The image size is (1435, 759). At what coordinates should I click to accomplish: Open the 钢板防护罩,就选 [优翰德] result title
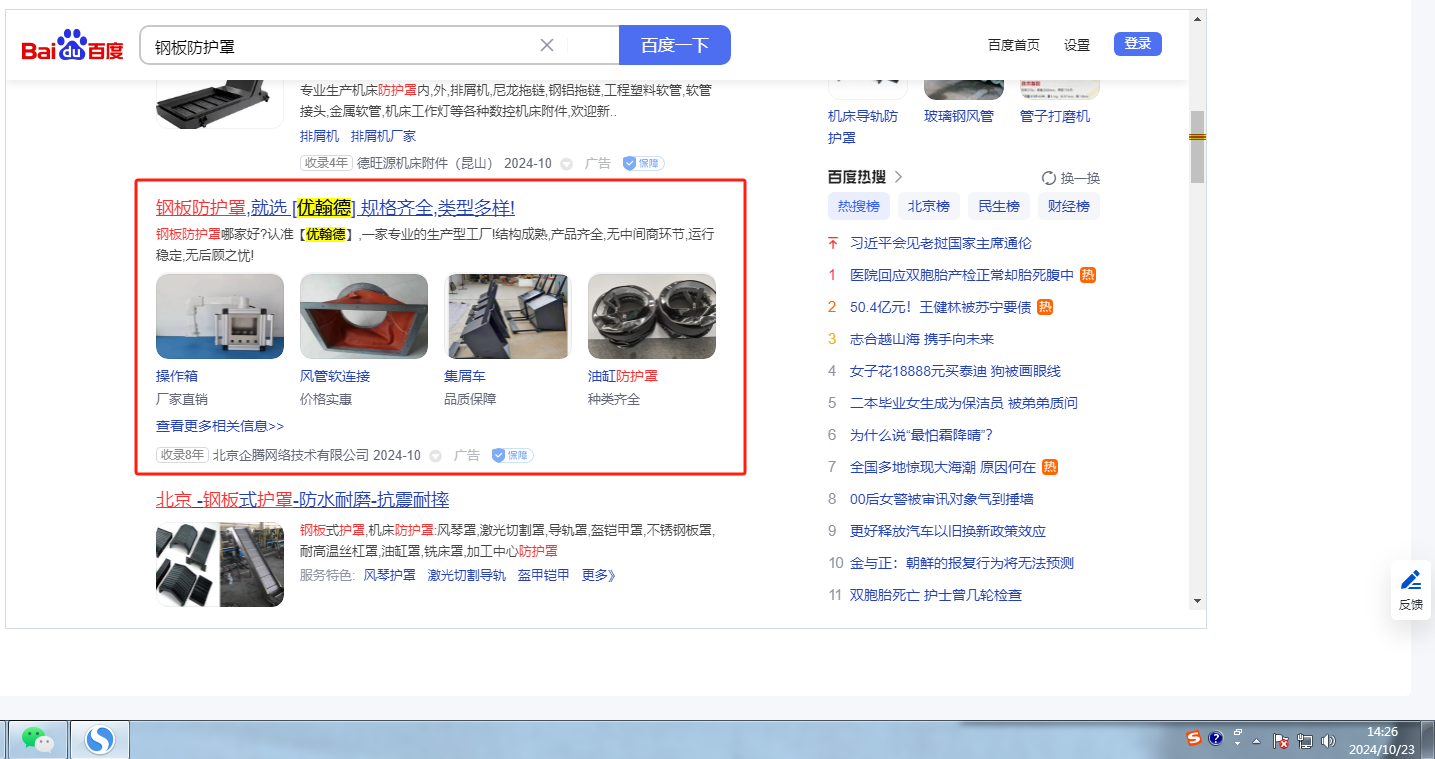(335, 208)
